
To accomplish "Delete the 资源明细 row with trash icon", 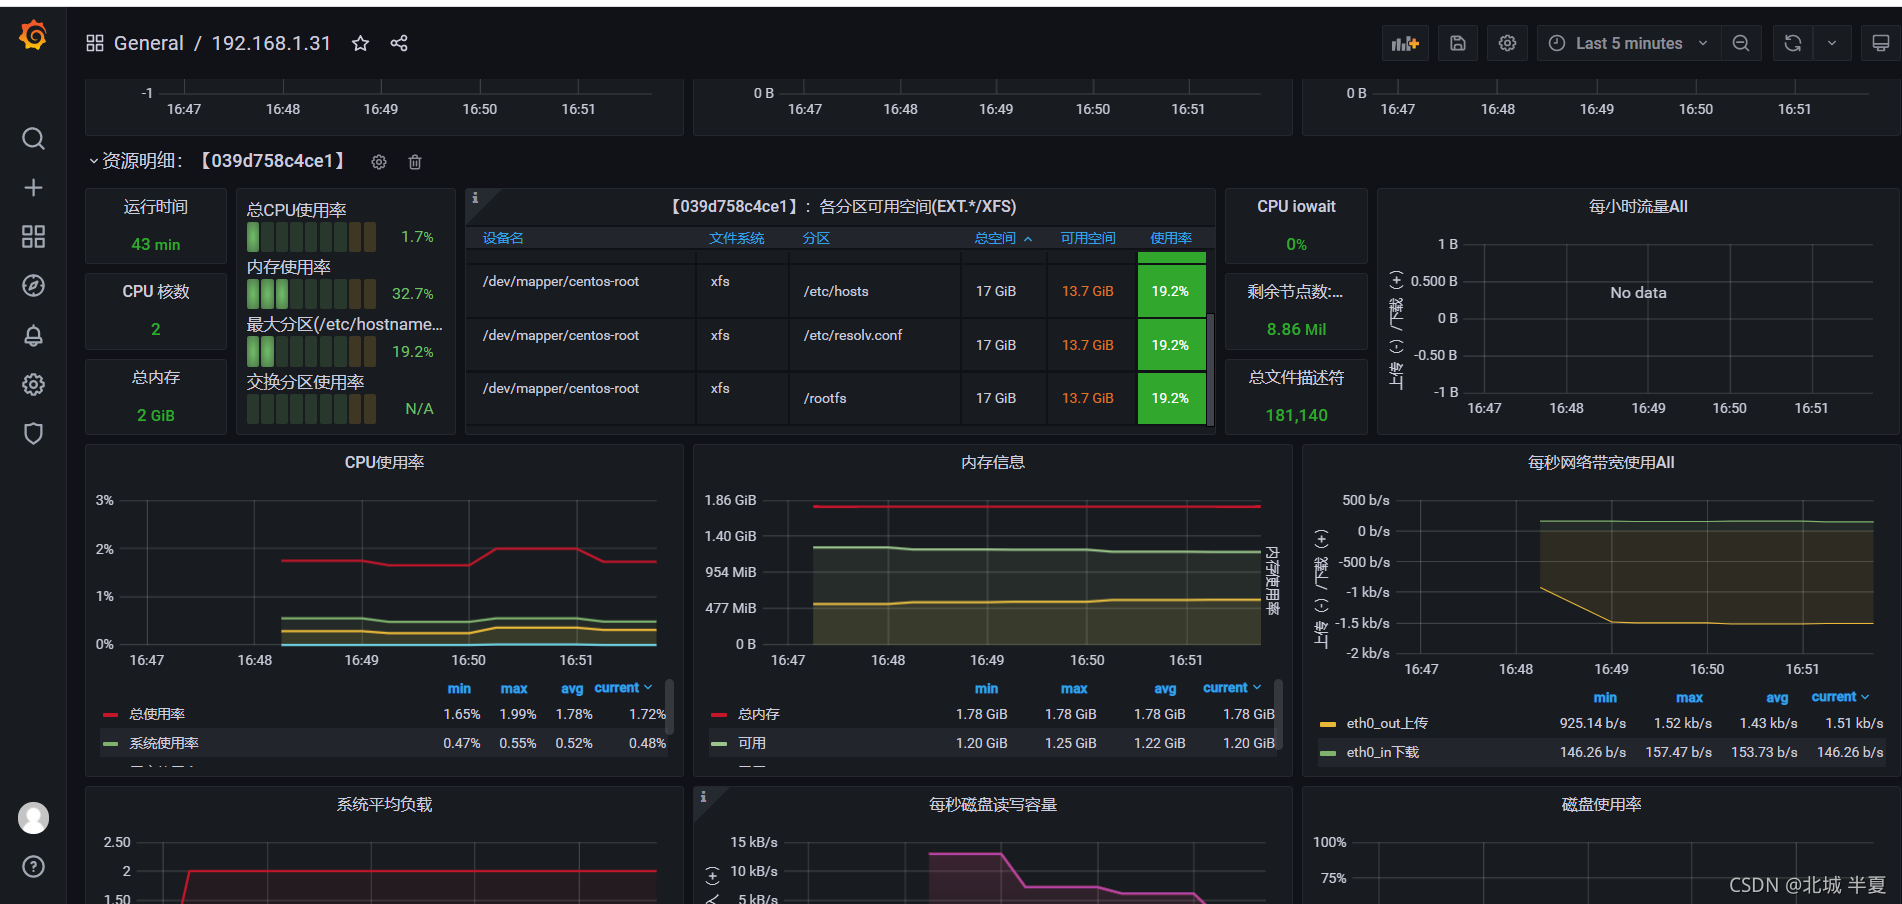I will tap(415, 162).
